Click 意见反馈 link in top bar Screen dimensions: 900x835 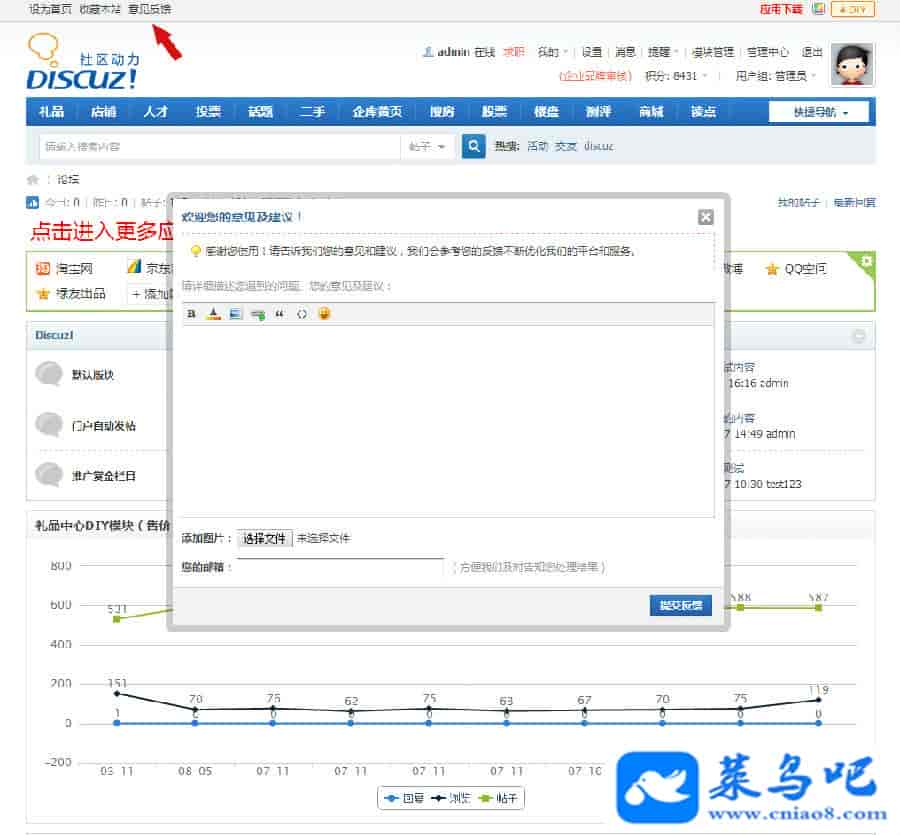[x=149, y=9]
